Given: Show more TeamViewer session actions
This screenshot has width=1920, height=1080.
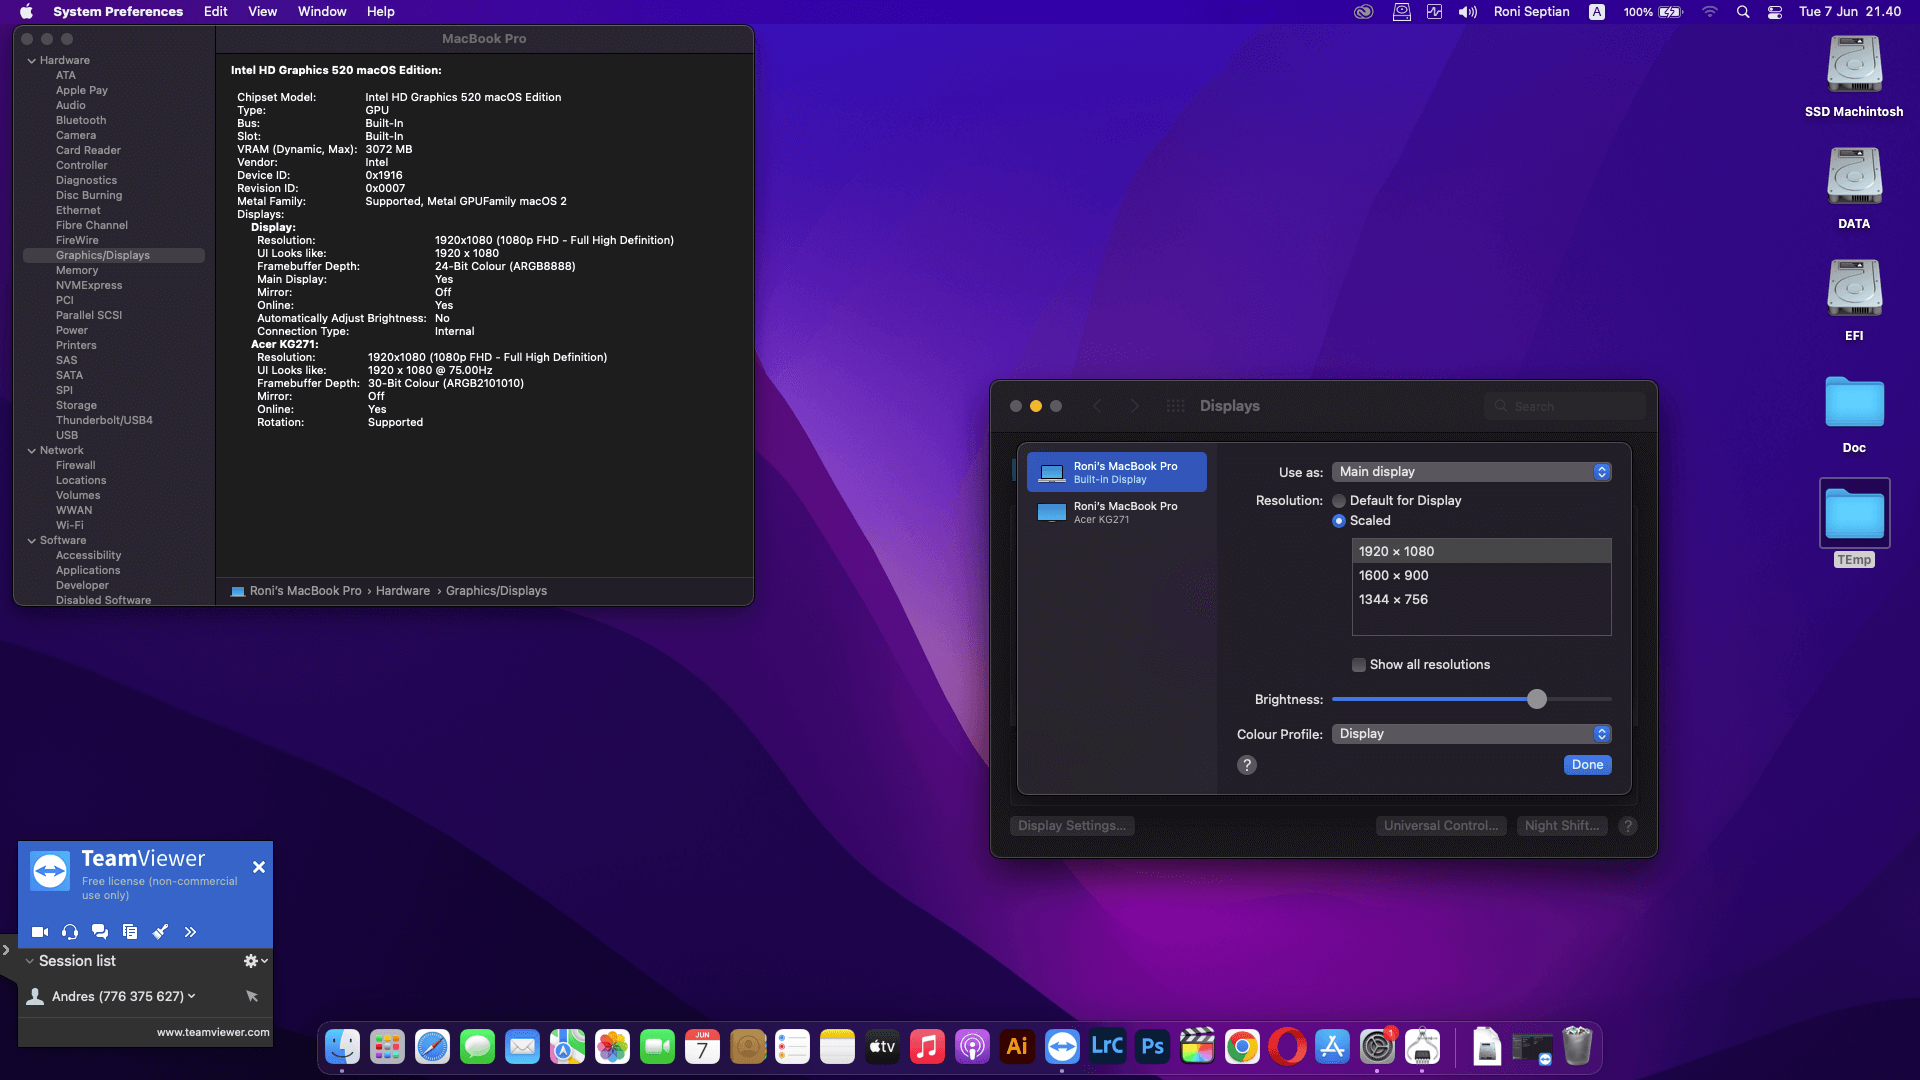Looking at the screenshot, I should click(x=190, y=931).
